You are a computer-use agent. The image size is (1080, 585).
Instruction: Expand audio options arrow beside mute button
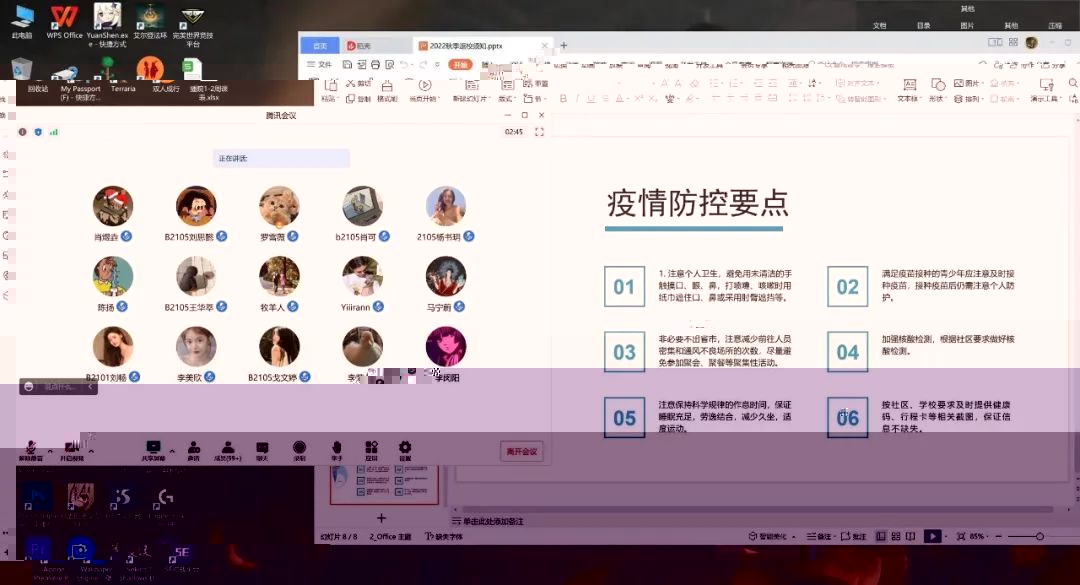(50, 451)
